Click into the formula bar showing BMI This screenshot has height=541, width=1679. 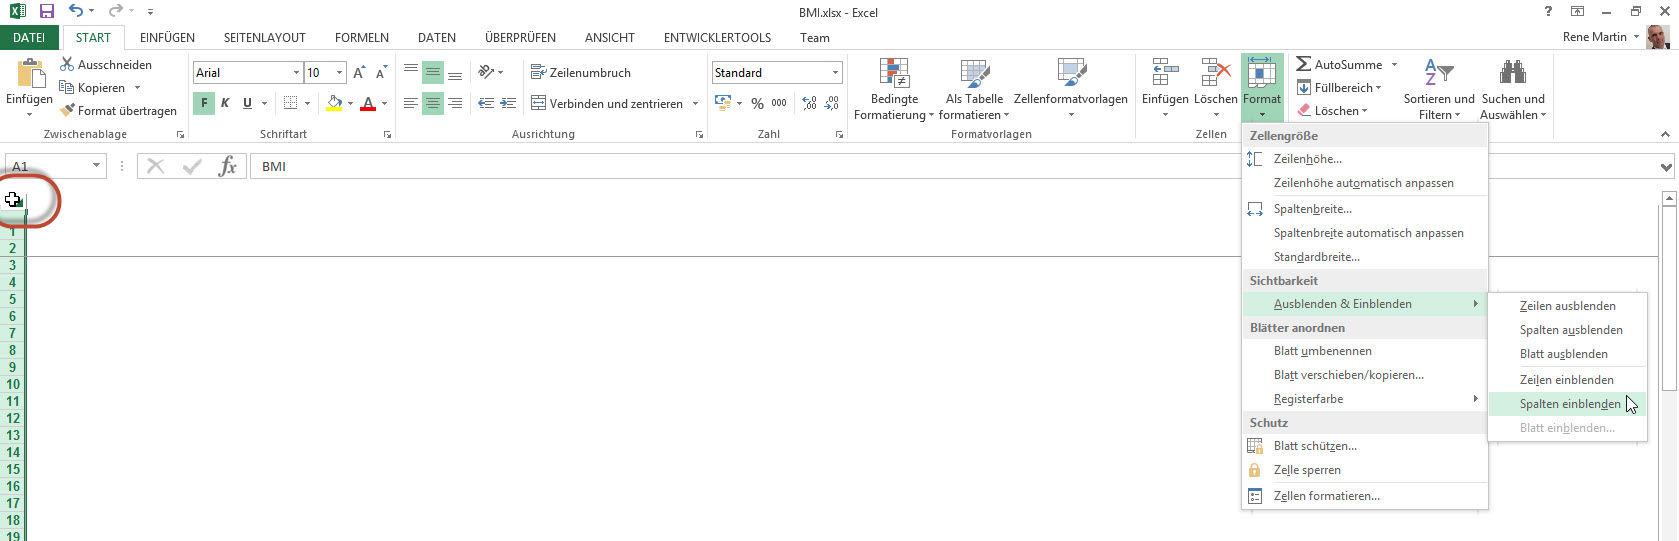pos(700,166)
